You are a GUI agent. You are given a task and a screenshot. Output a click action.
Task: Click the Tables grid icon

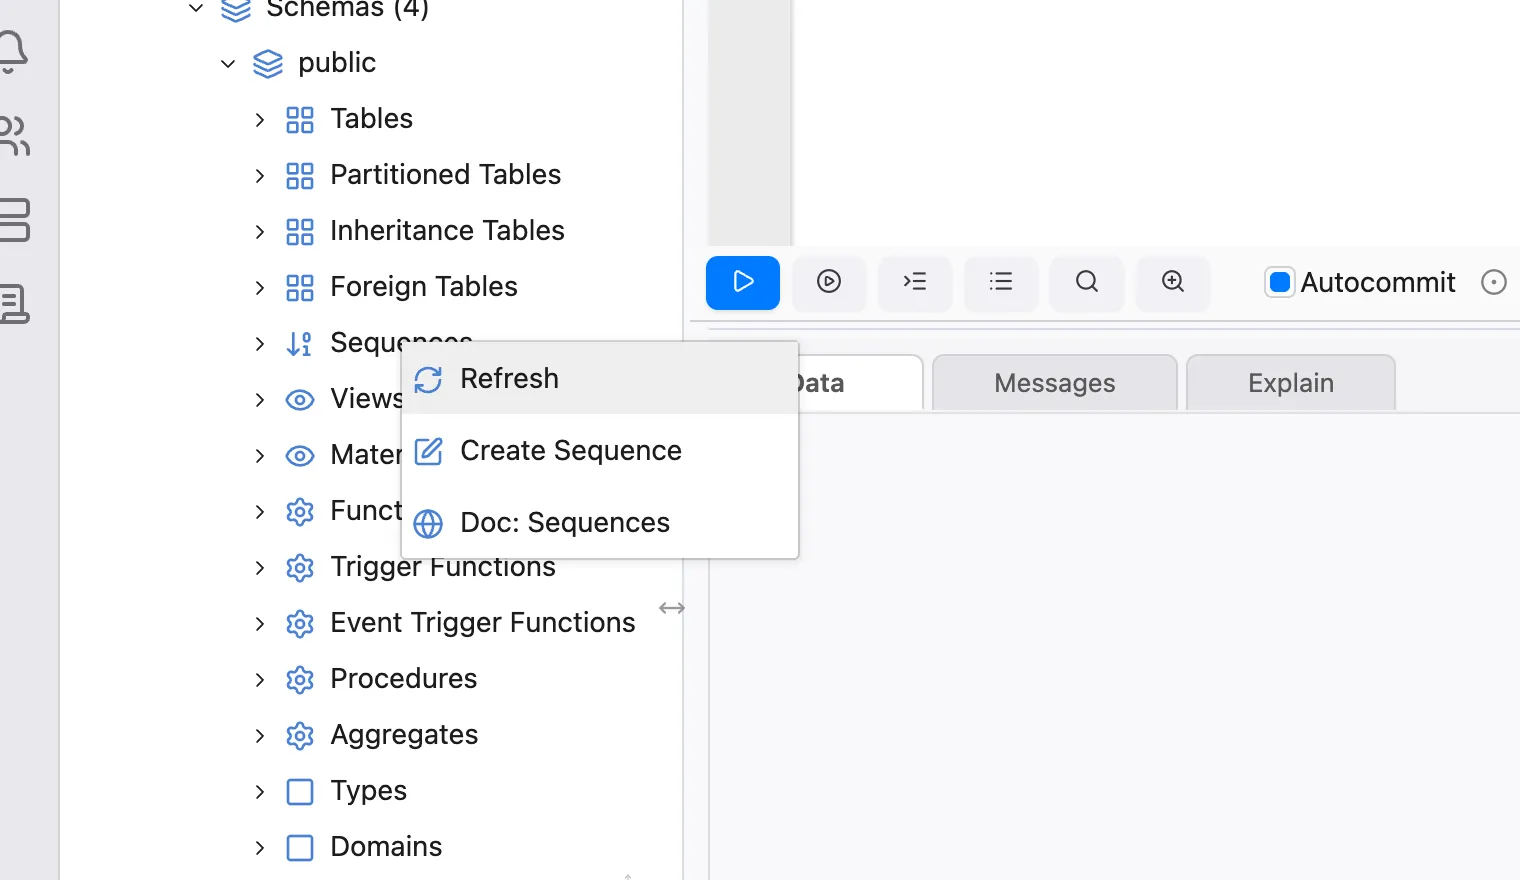(x=300, y=120)
